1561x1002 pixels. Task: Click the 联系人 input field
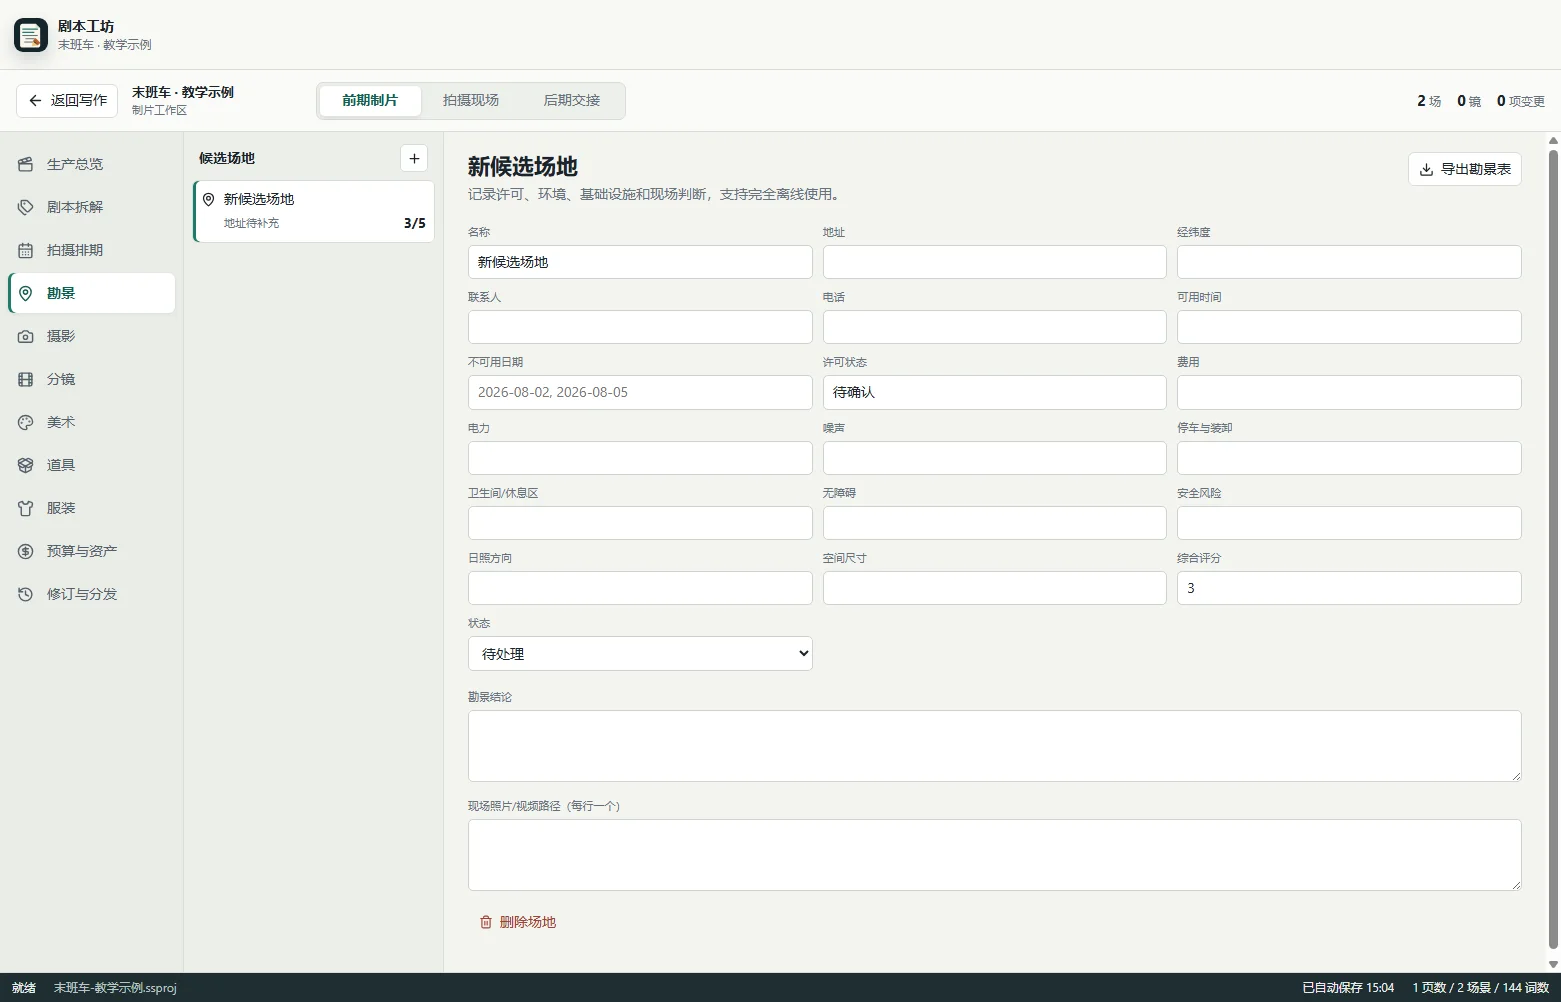(x=640, y=327)
